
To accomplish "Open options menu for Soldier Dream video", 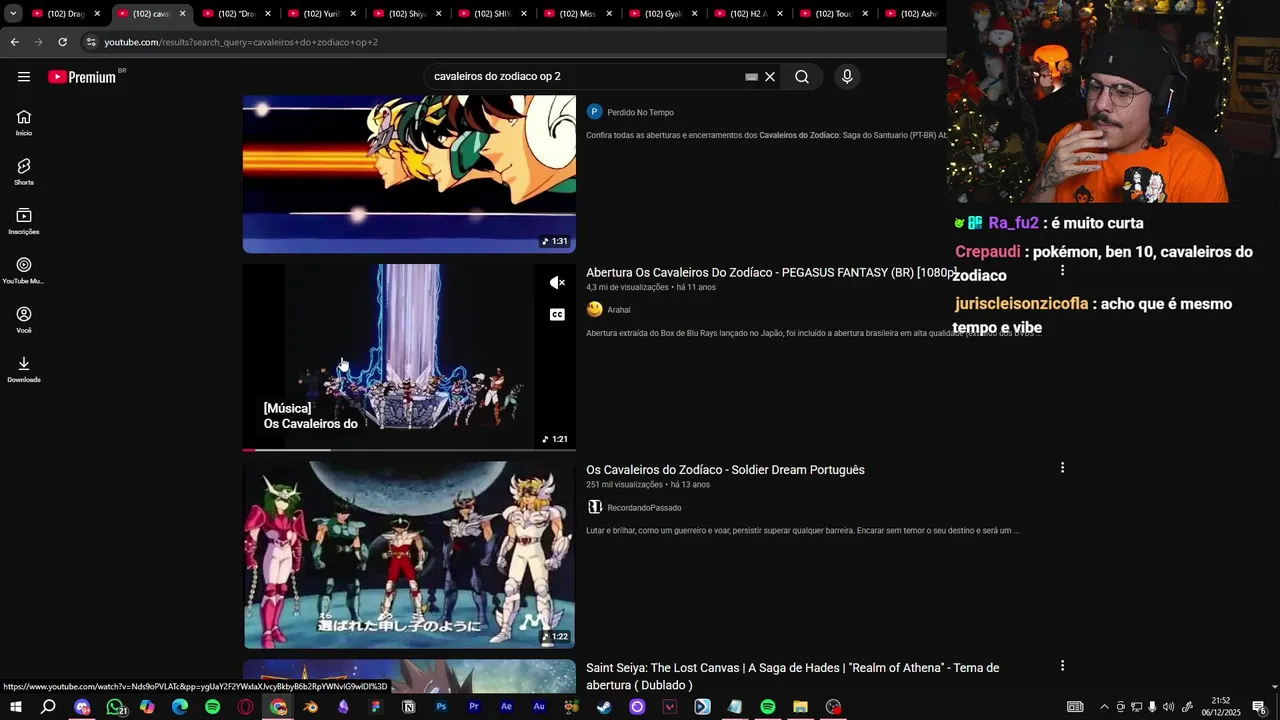I will pyautogui.click(x=1062, y=468).
